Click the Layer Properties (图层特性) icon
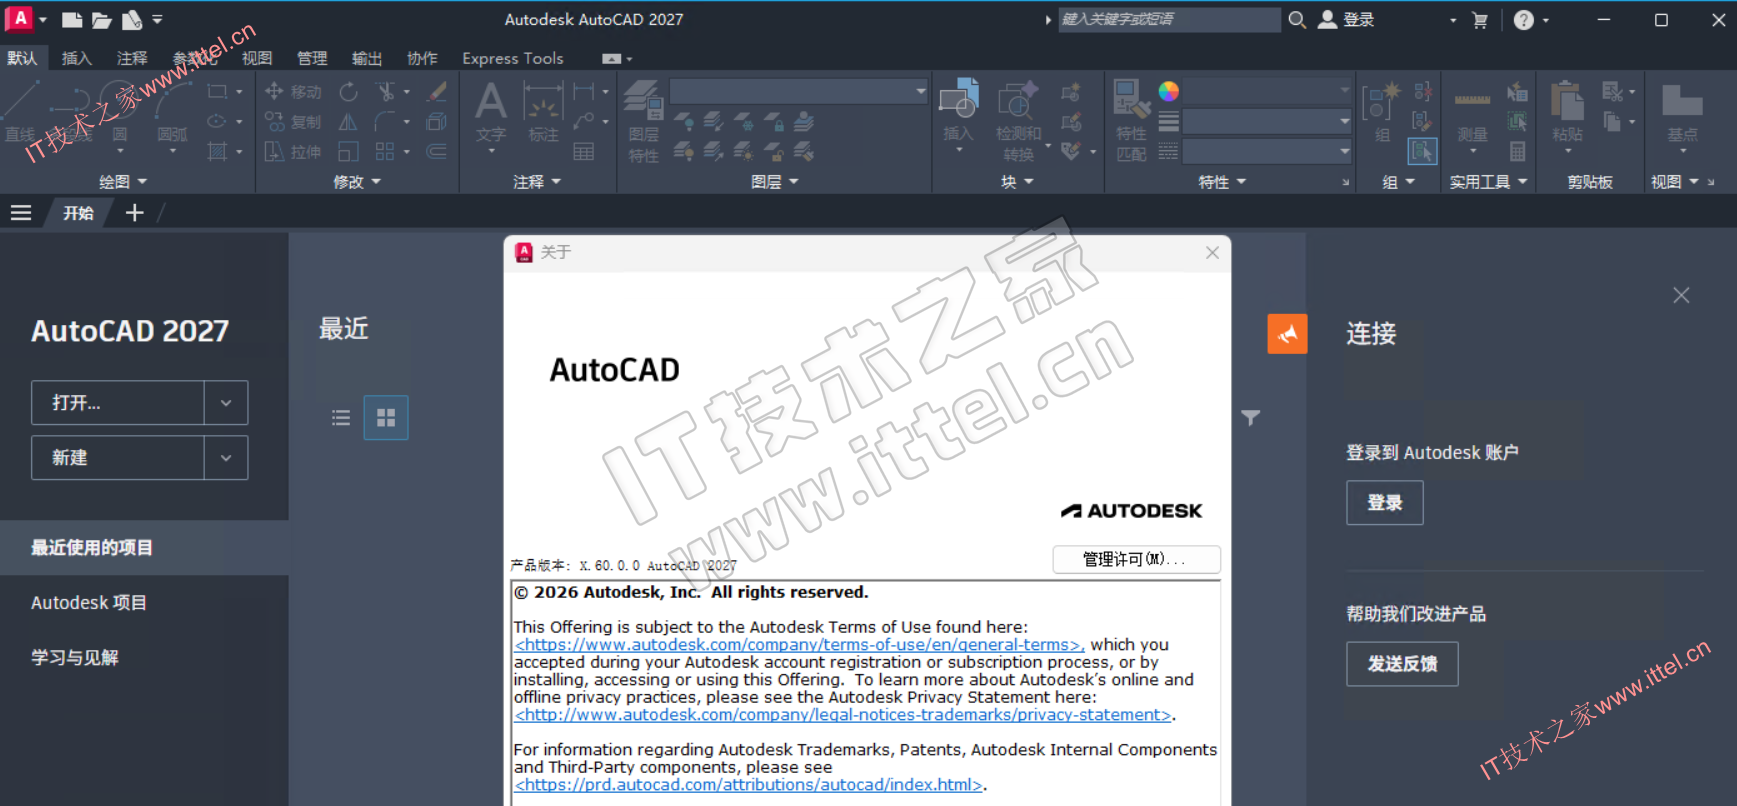1737x806 pixels. [x=643, y=104]
